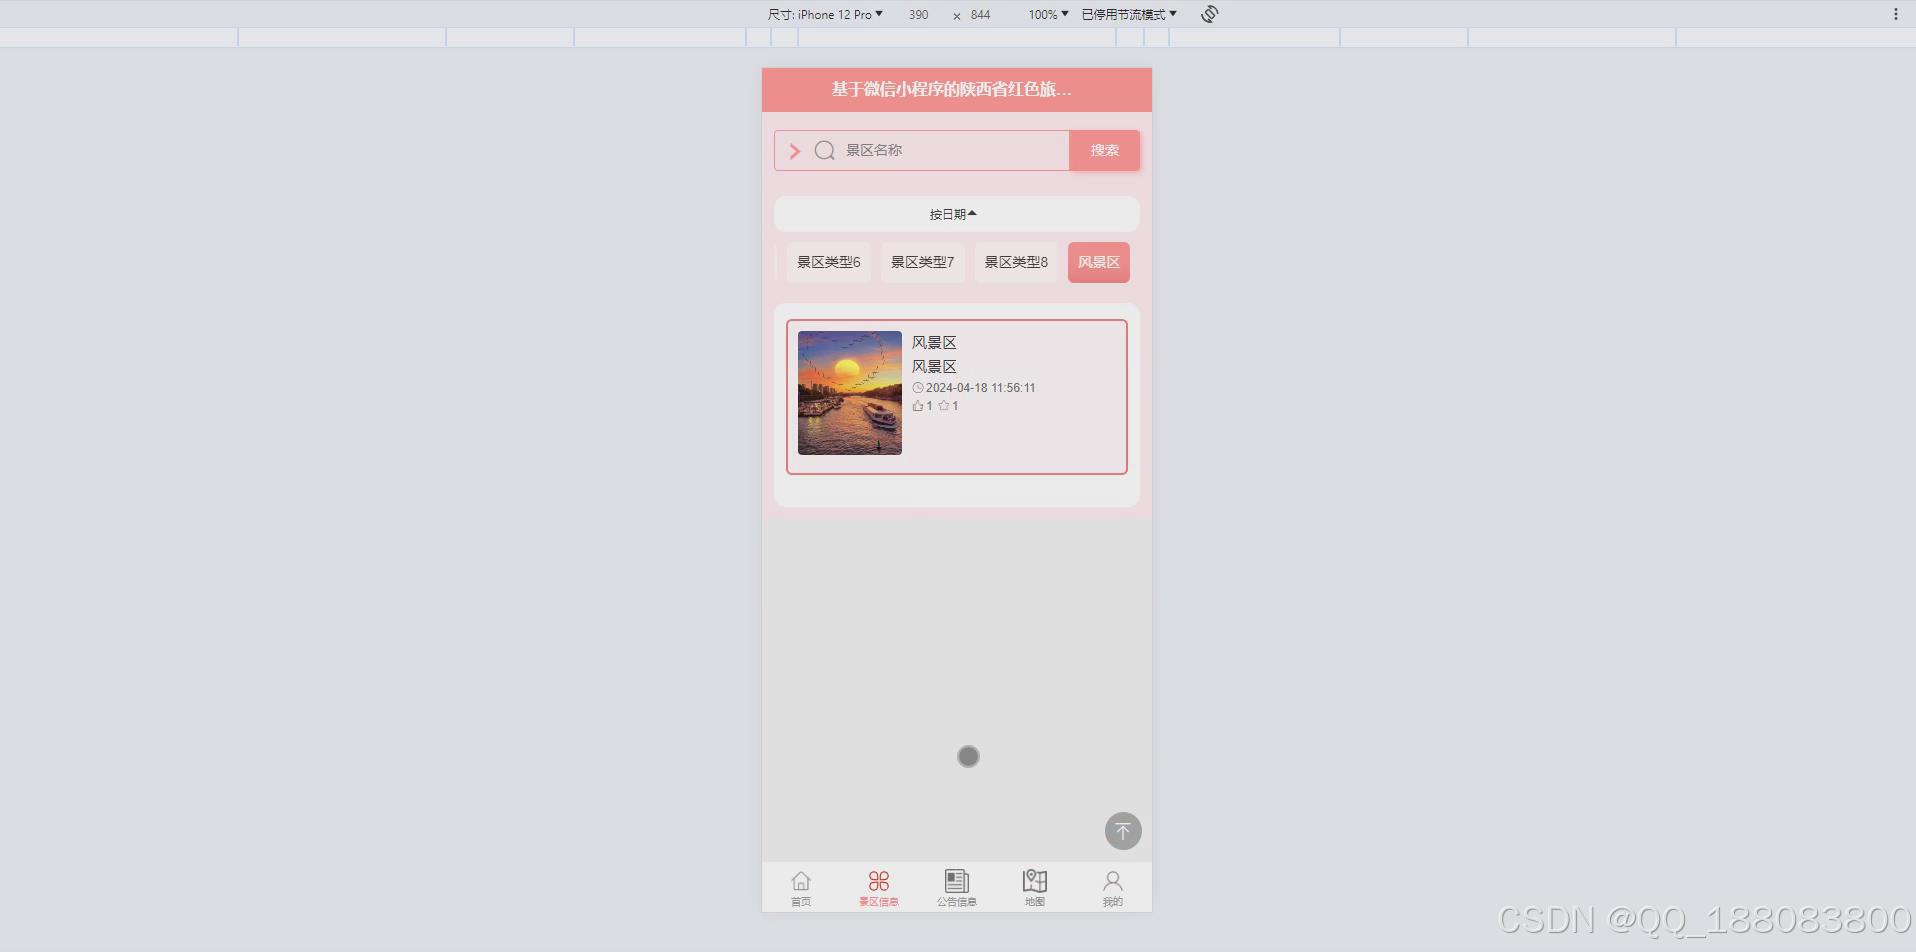Open the 地图 map tab
The height and width of the screenshot is (952, 1916).
coord(1035,888)
